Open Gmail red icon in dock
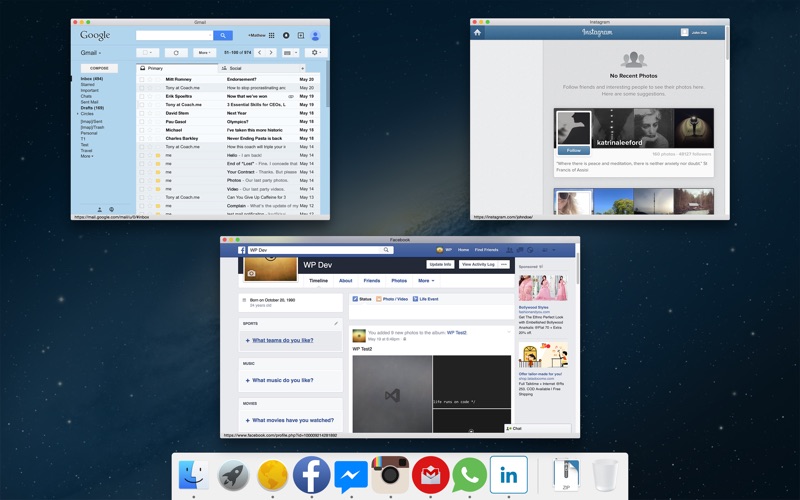800x500 pixels. coord(431,475)
